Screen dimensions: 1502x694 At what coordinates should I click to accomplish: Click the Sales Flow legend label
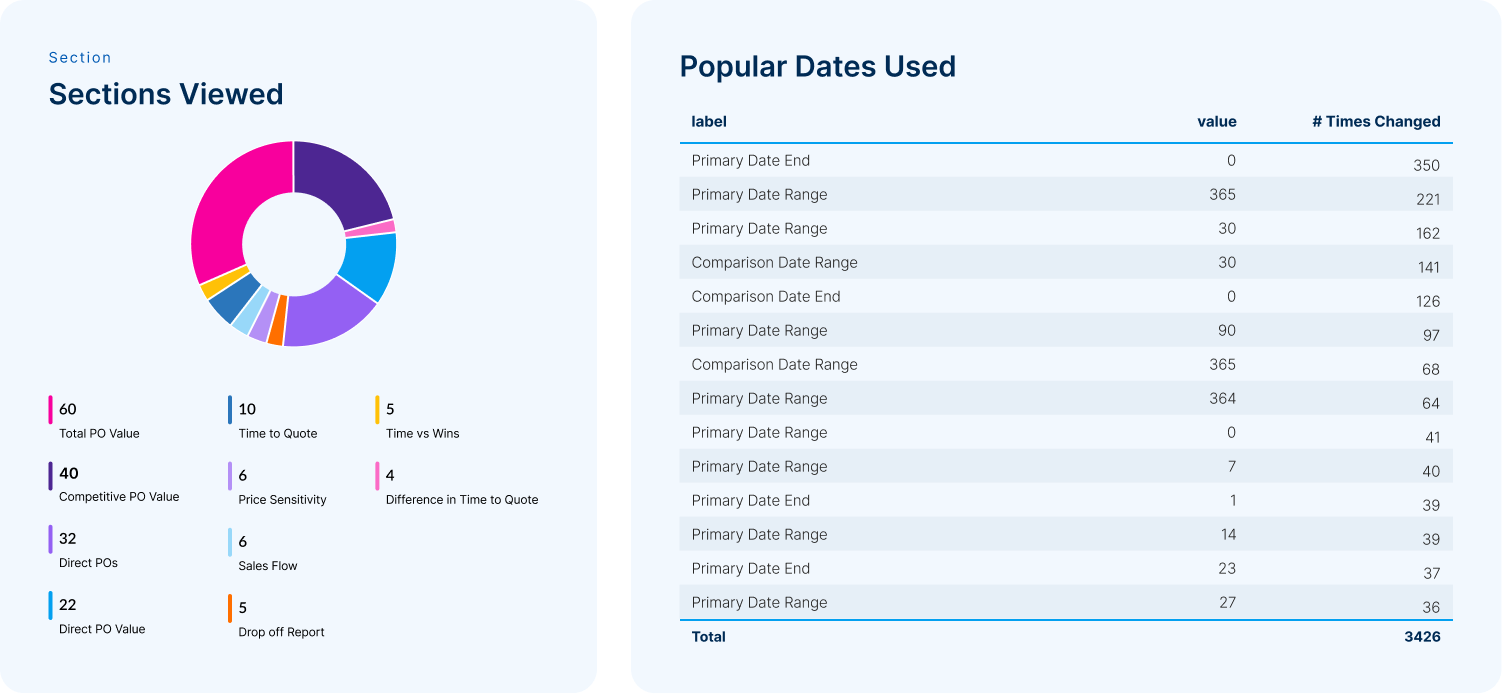(x=268, y=566)
